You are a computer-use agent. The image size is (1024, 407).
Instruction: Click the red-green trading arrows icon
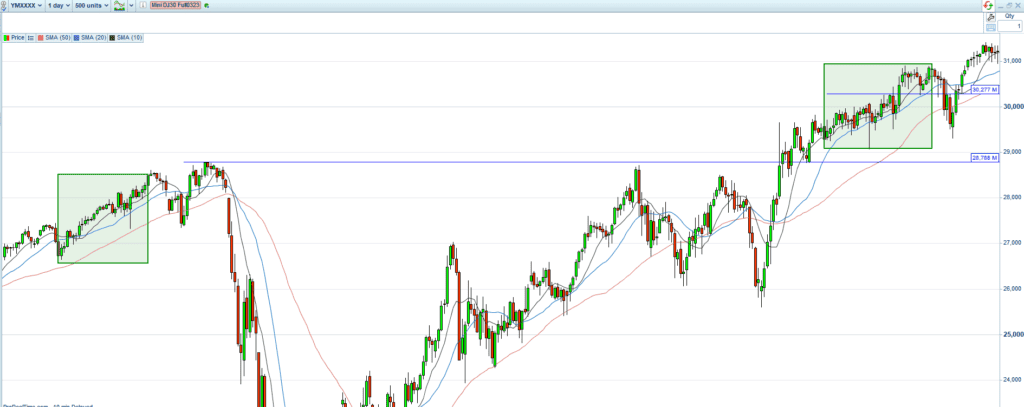coord(987,5)
